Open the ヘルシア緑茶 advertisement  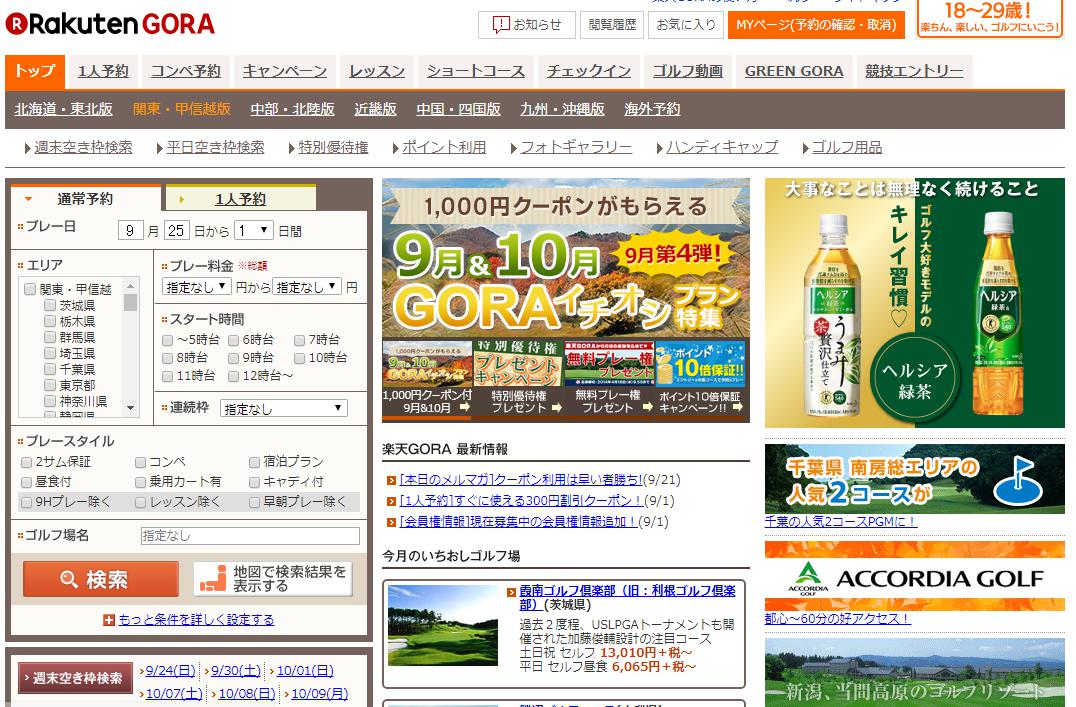(x=915, y=303)
